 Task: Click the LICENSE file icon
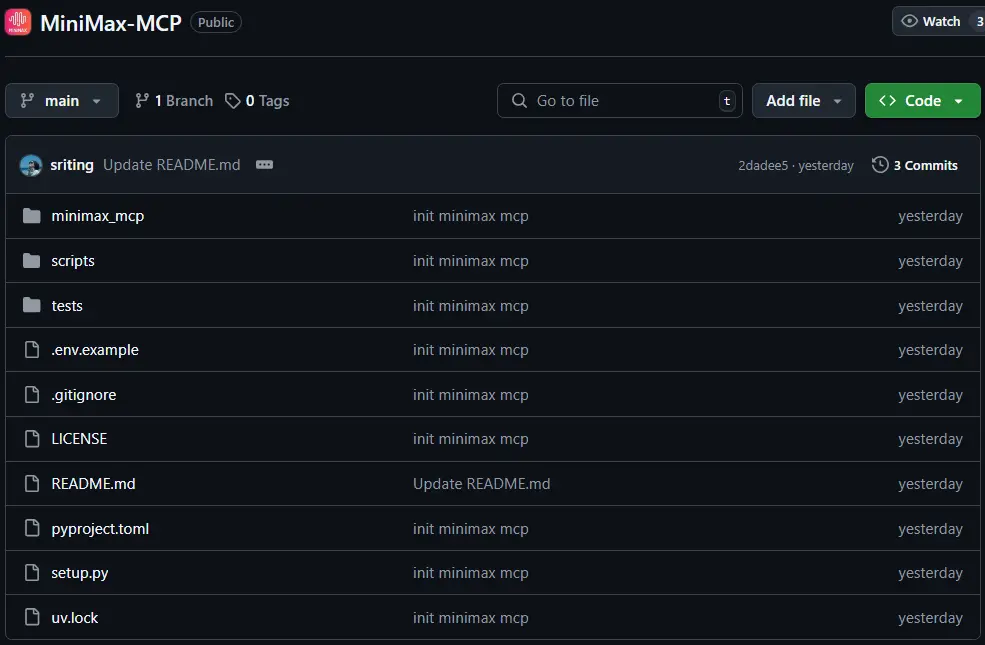pos(32,439)
